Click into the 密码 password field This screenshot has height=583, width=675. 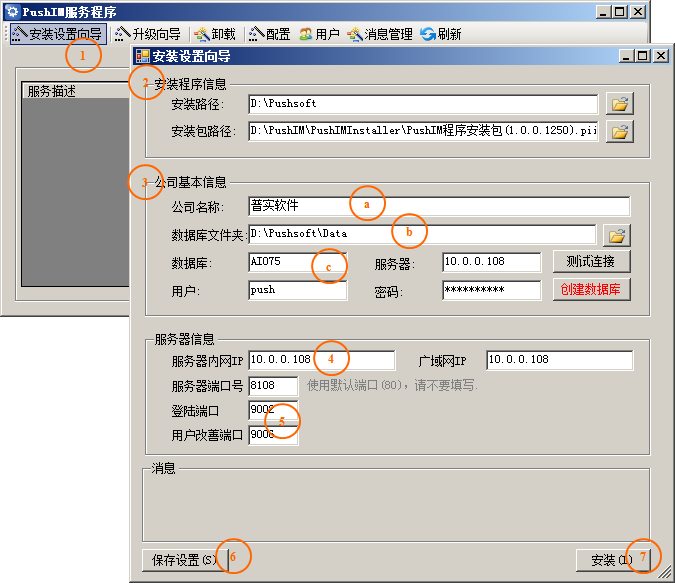click(x=491, y=291)
